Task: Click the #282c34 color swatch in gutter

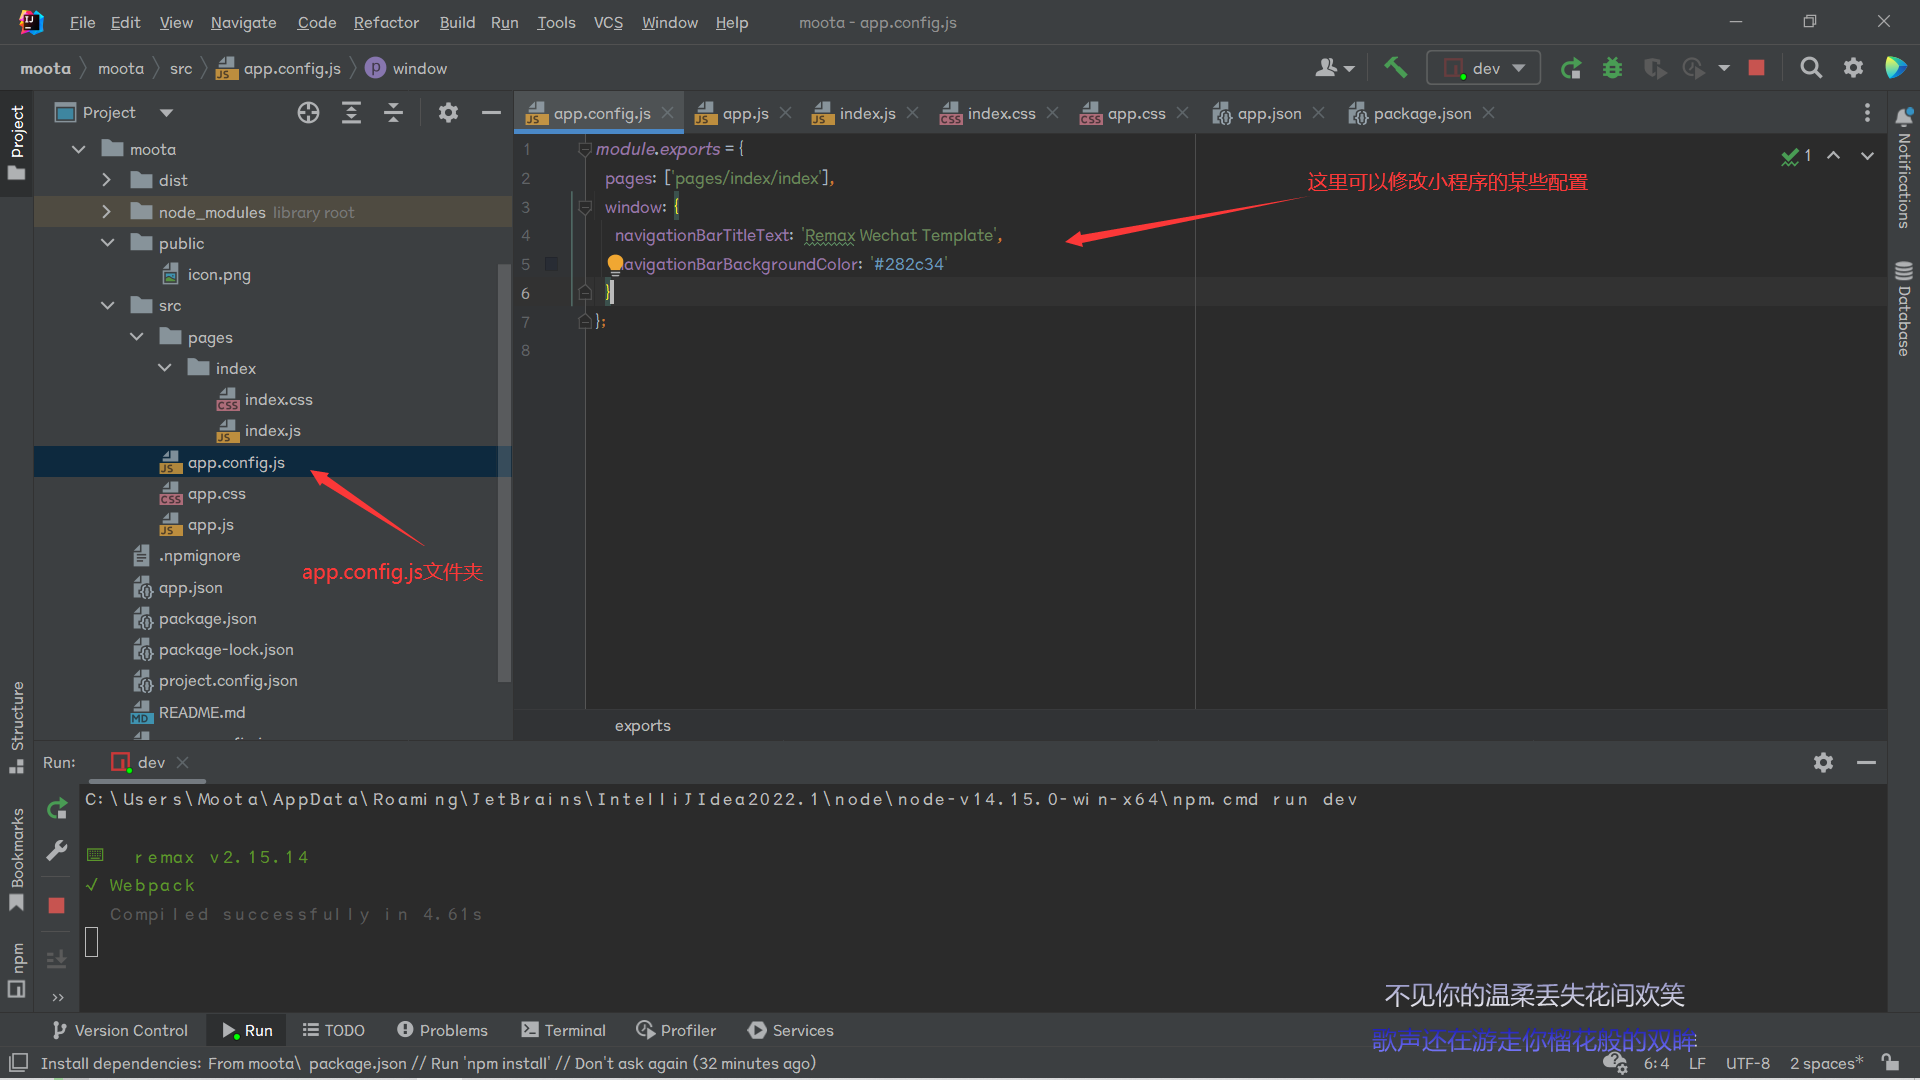Action: tap(551, 264)
